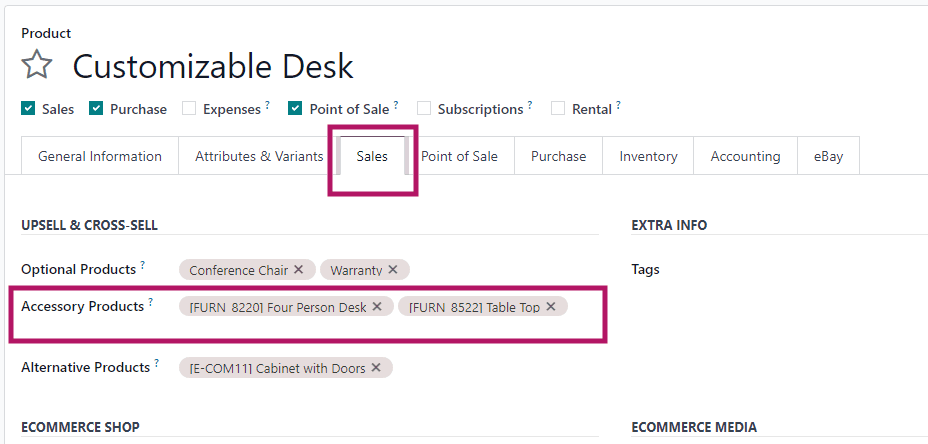The width and height of the screenshot is (928, 444).
Task: Open the General Information tab
Action: 100,156
